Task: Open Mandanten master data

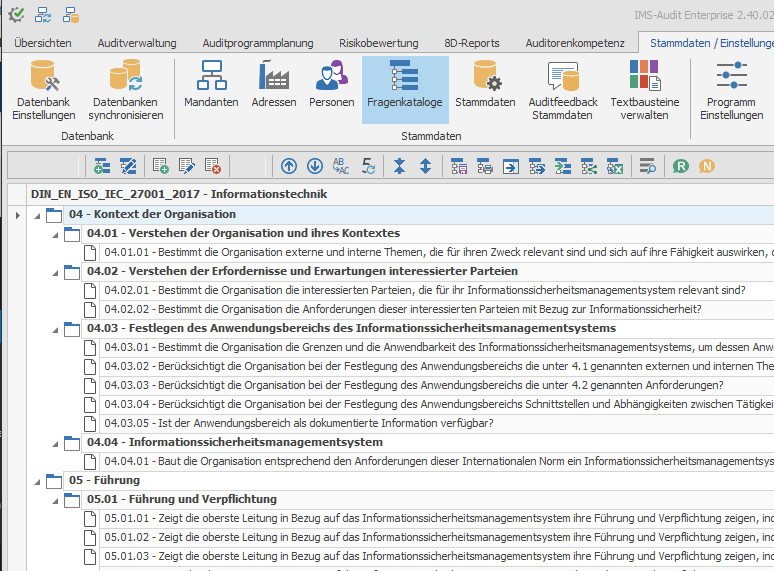Action: (211, 84)
